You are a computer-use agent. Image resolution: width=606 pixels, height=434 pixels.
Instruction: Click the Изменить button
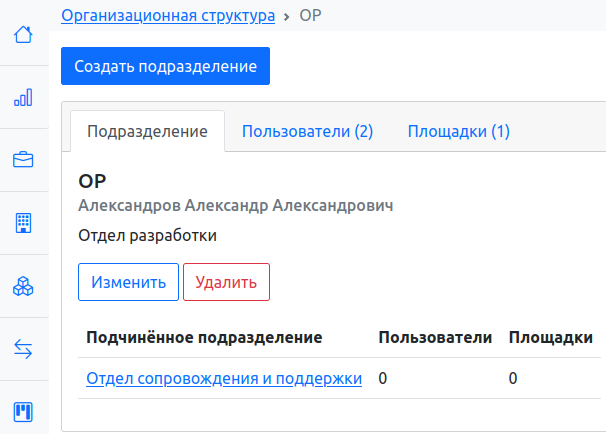click(128, 282)
